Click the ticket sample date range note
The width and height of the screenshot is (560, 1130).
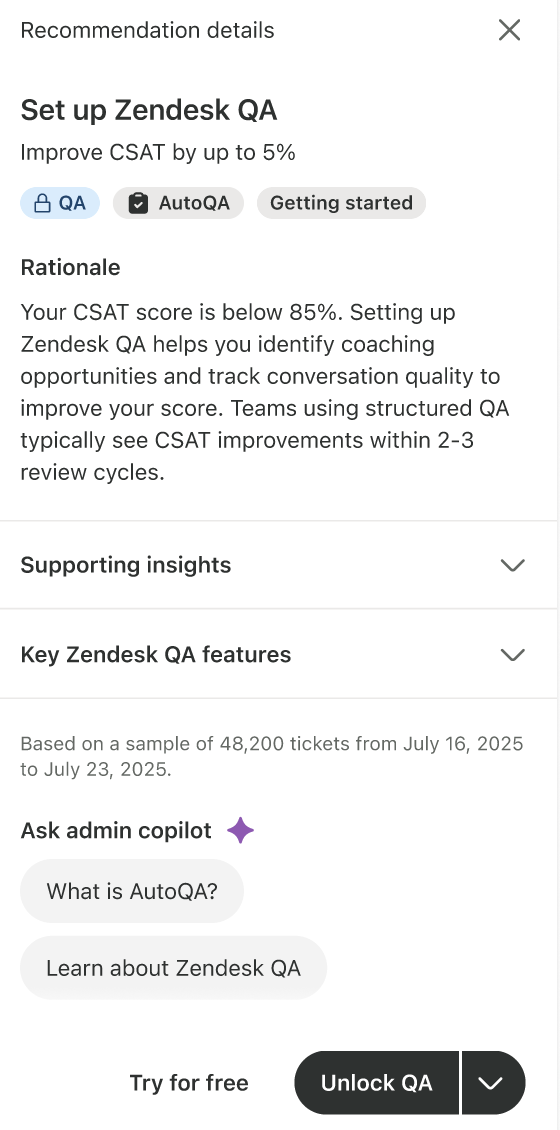point(272,756)
